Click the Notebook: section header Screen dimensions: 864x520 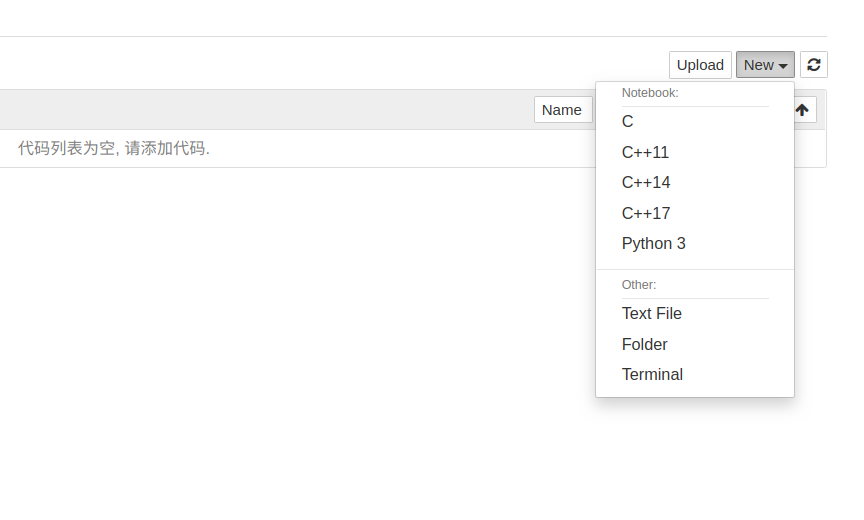pos(650,93)
